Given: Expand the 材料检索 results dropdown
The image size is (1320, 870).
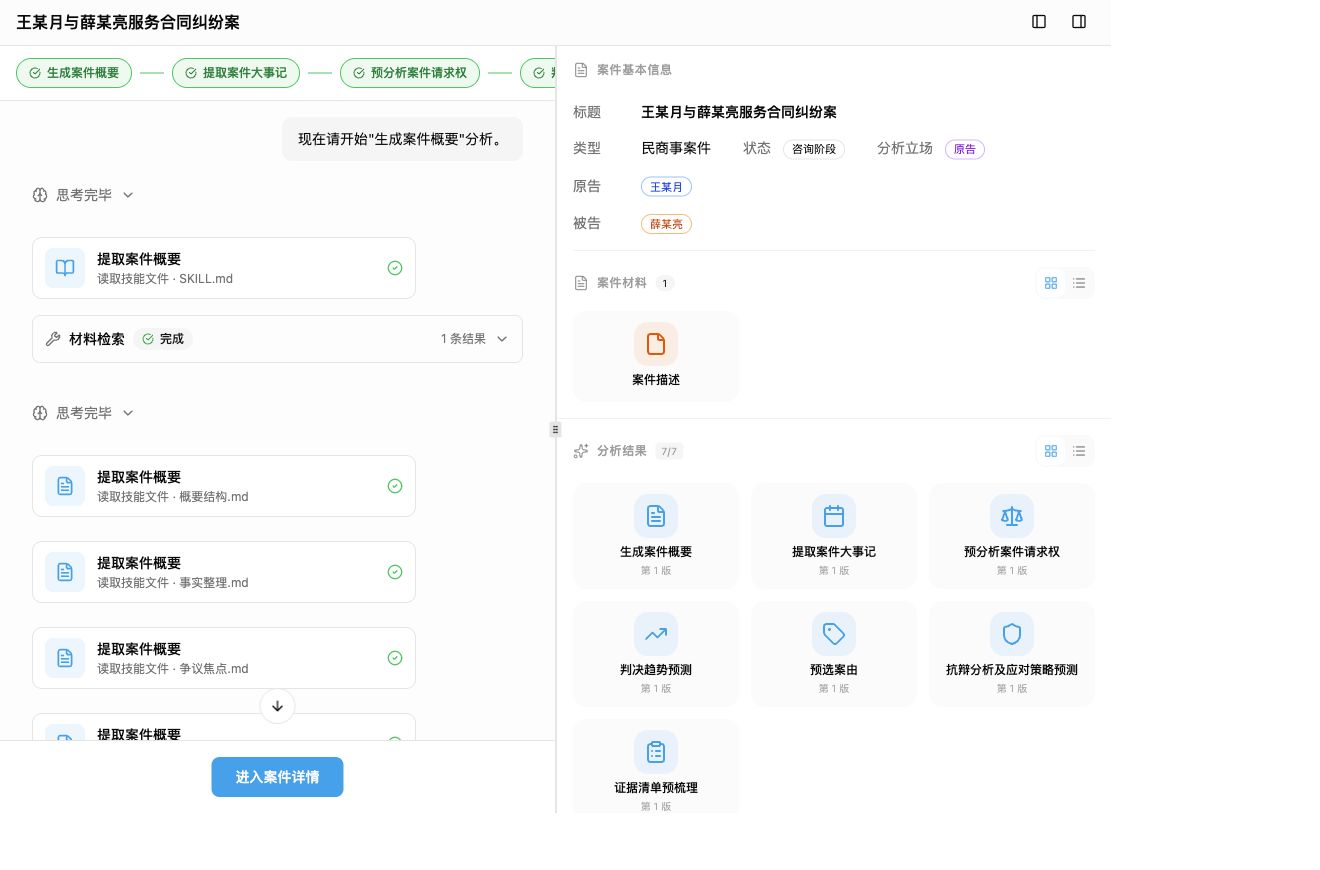Looking at the screenshot, I should [502, 339].
